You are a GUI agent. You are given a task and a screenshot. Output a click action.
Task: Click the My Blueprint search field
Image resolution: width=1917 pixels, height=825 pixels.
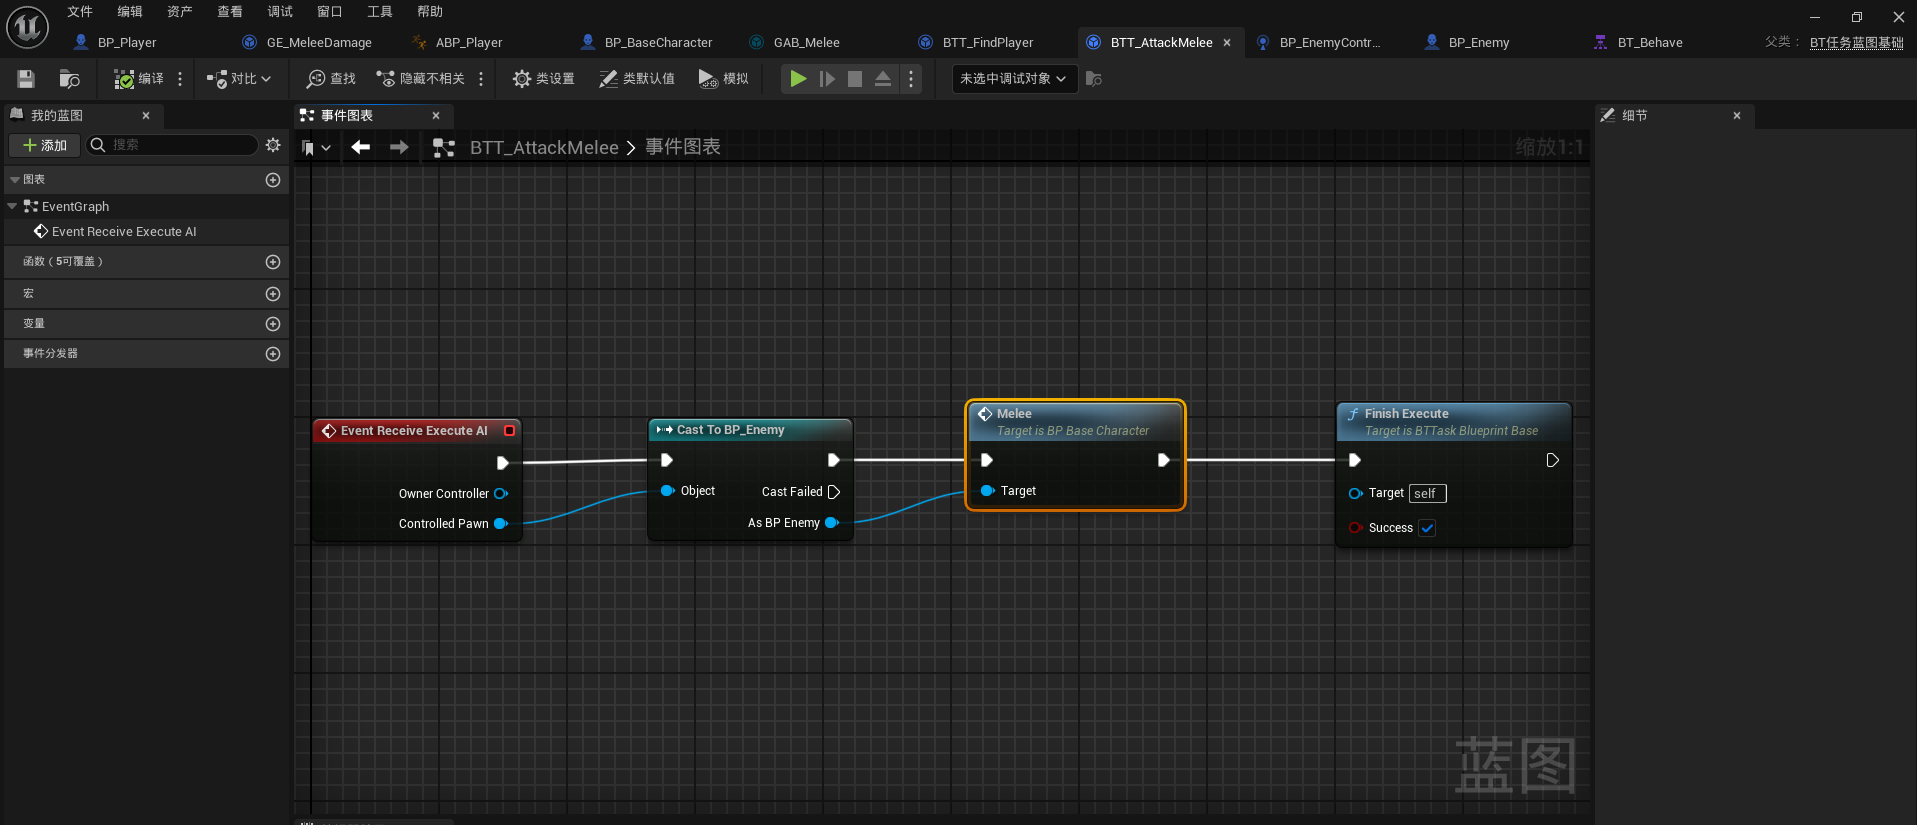pos(172,145)
